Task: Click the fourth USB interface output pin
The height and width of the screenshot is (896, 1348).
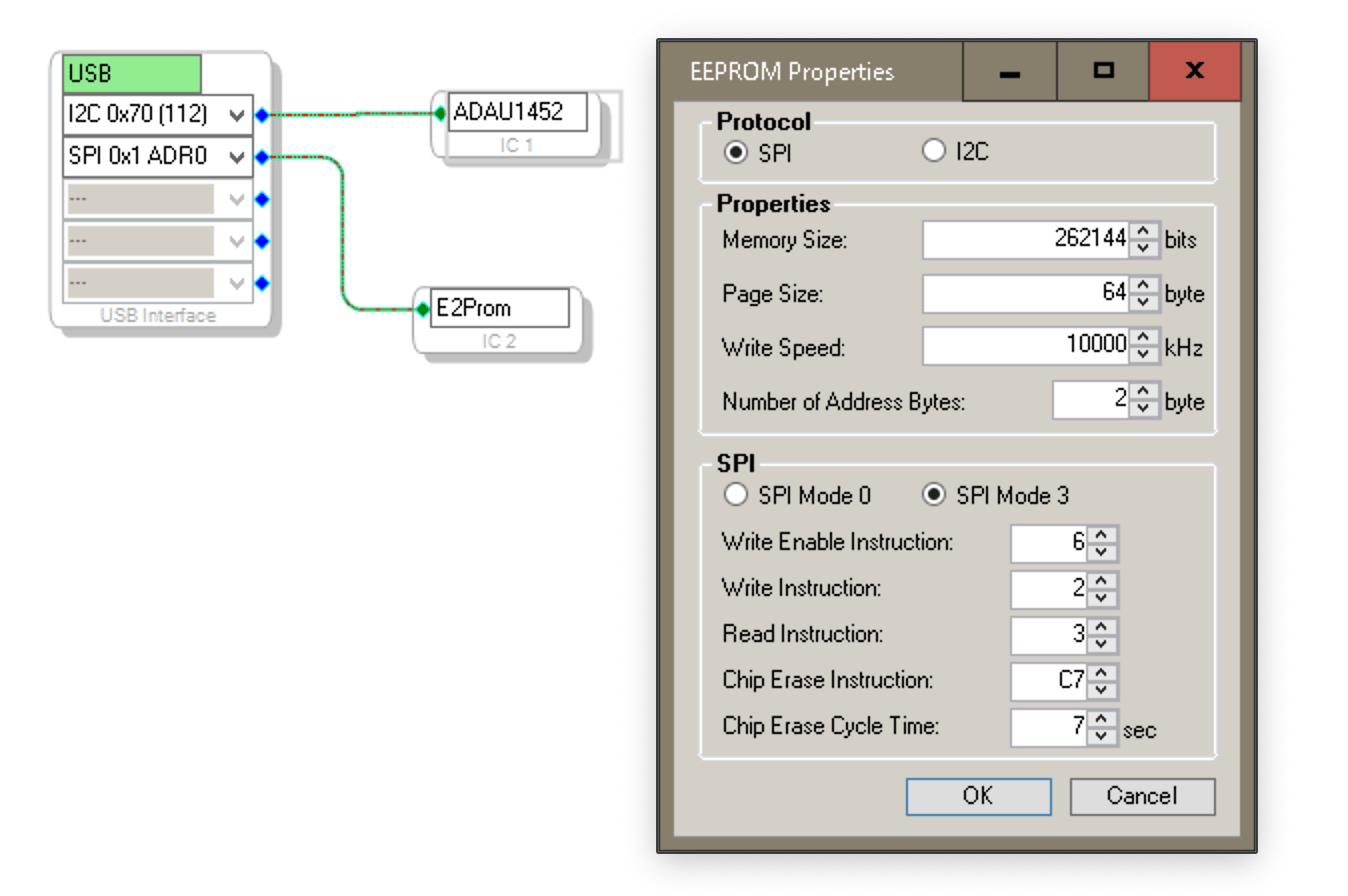Action: 262,241
